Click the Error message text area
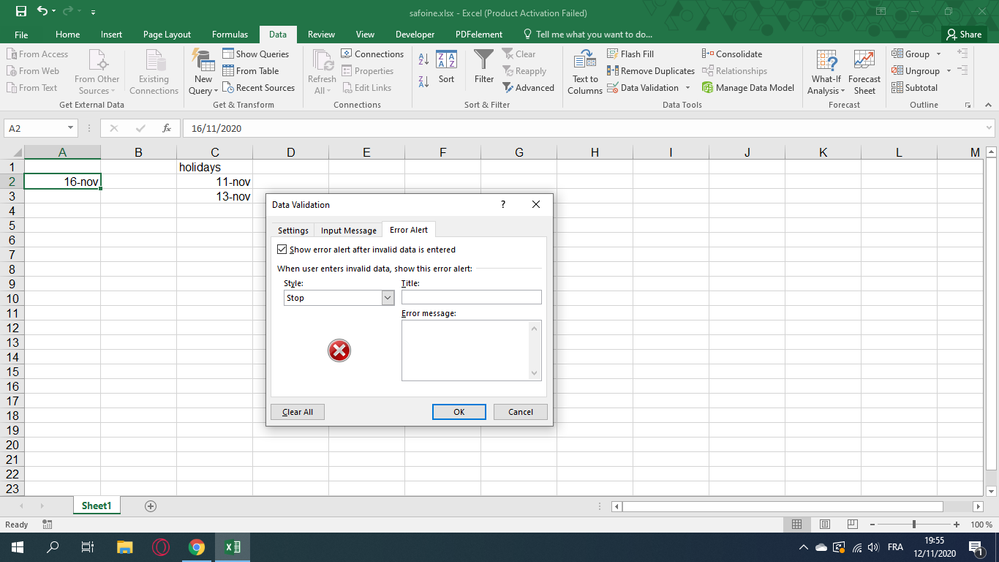The height and width of the screenshot is (562, 999). 471,350
